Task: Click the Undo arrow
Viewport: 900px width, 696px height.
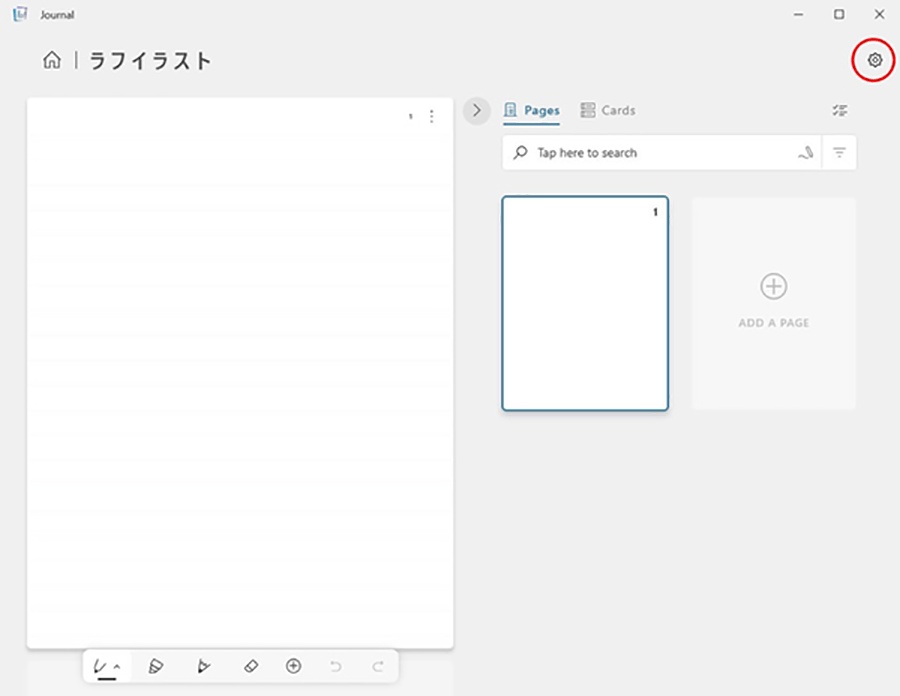Action: coord(336,666)
